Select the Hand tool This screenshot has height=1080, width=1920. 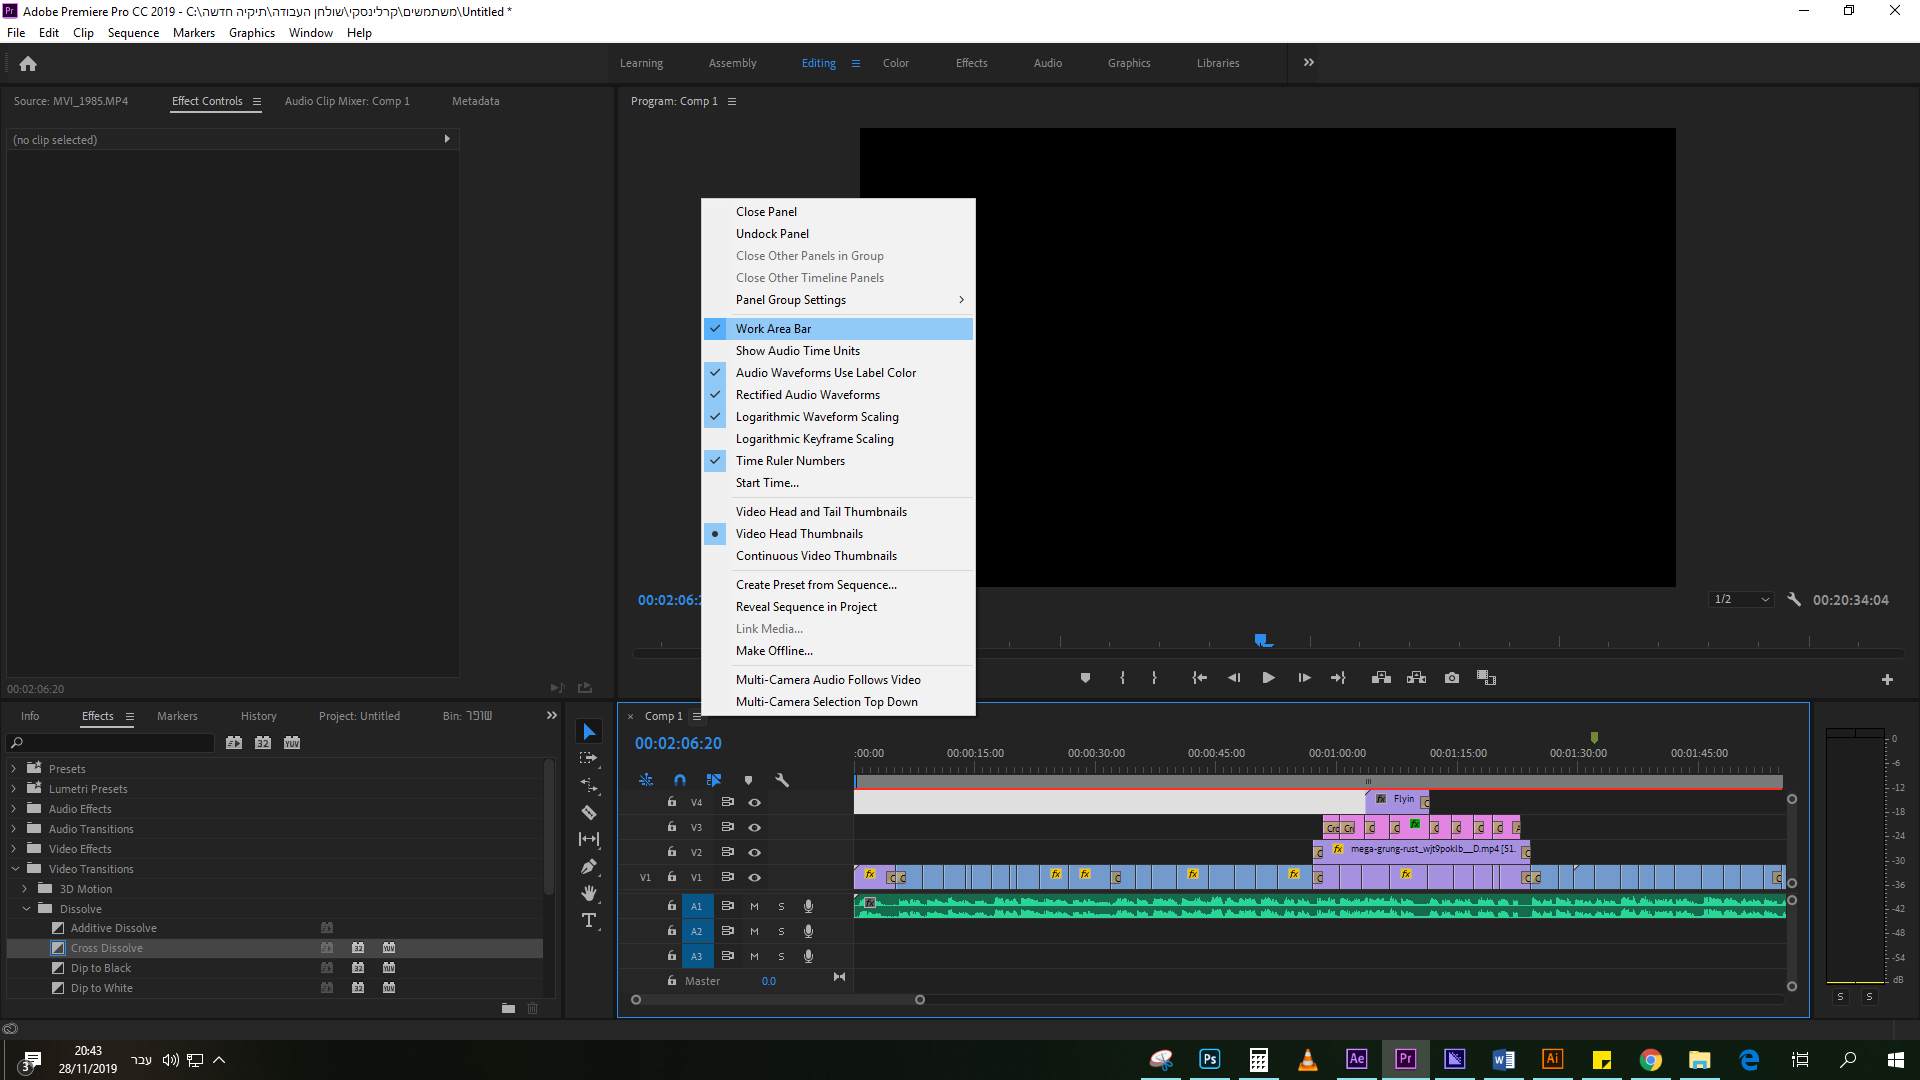(x=589, y=893)
